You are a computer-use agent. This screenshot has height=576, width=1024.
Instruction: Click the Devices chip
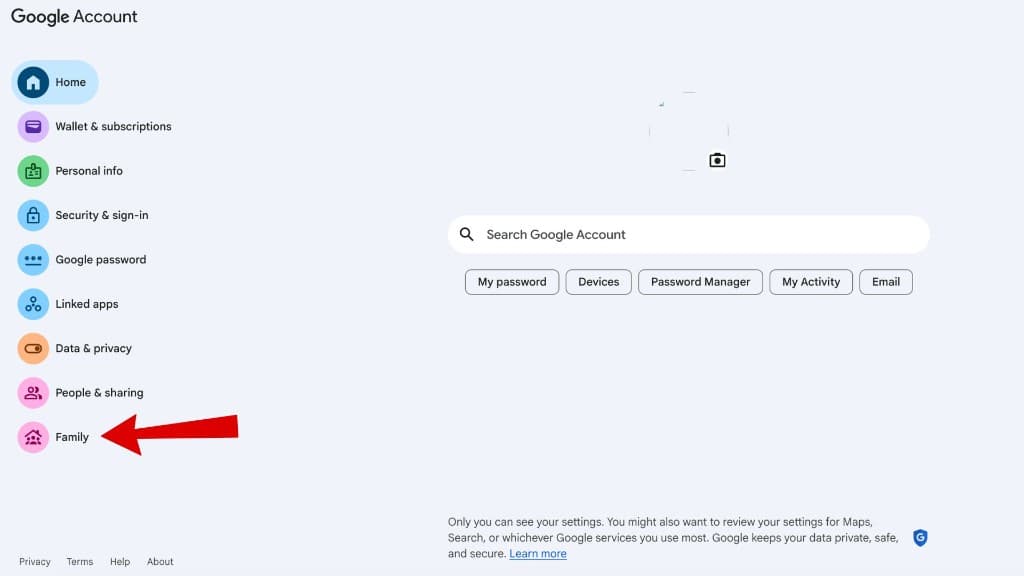coord(599,282)
